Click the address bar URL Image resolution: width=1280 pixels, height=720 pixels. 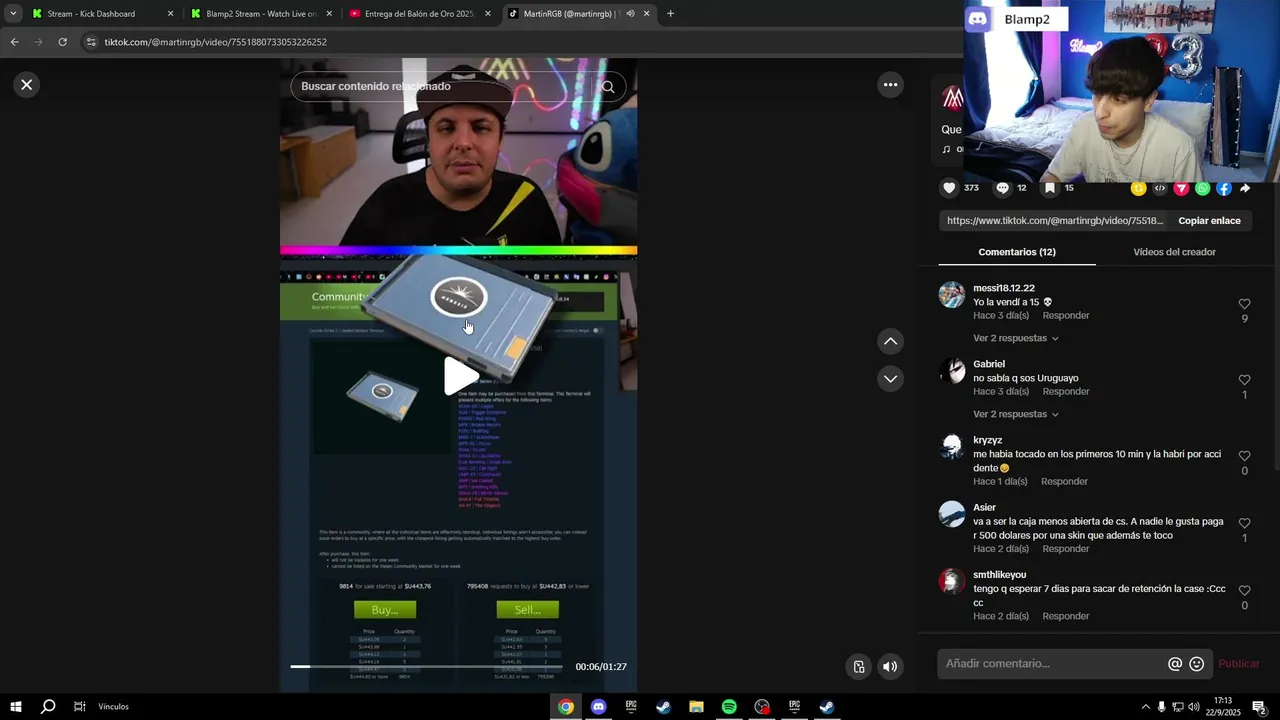pos(216,42)
